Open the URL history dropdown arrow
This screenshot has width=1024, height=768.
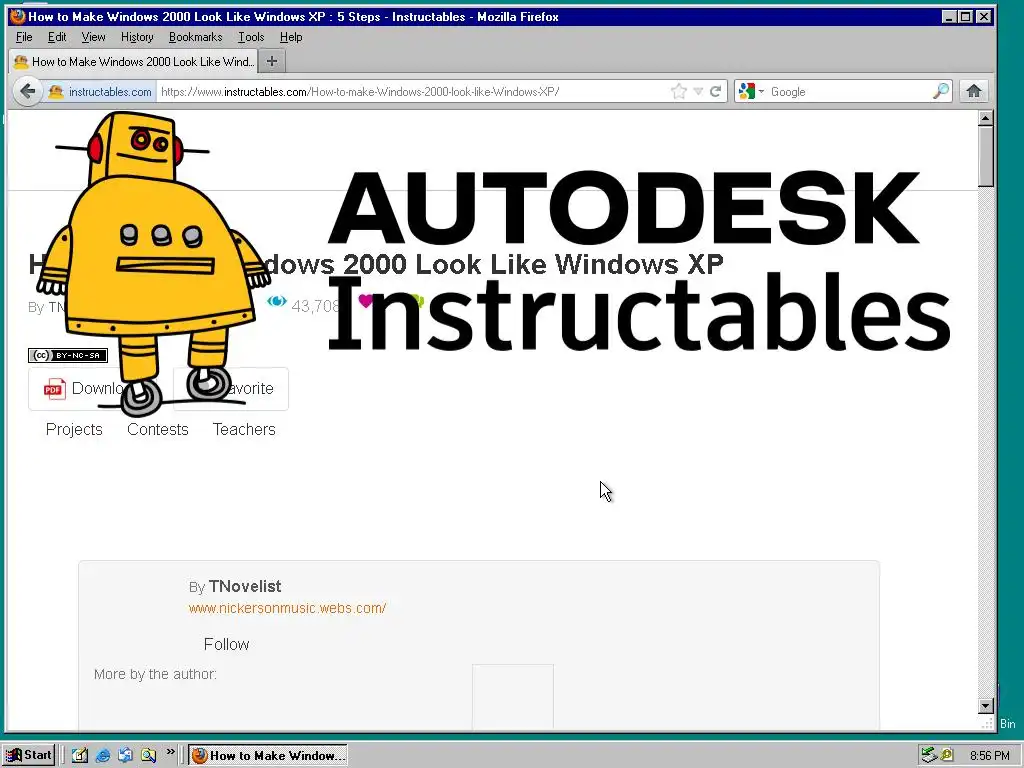pyautogui.click(x=698, y=91)
